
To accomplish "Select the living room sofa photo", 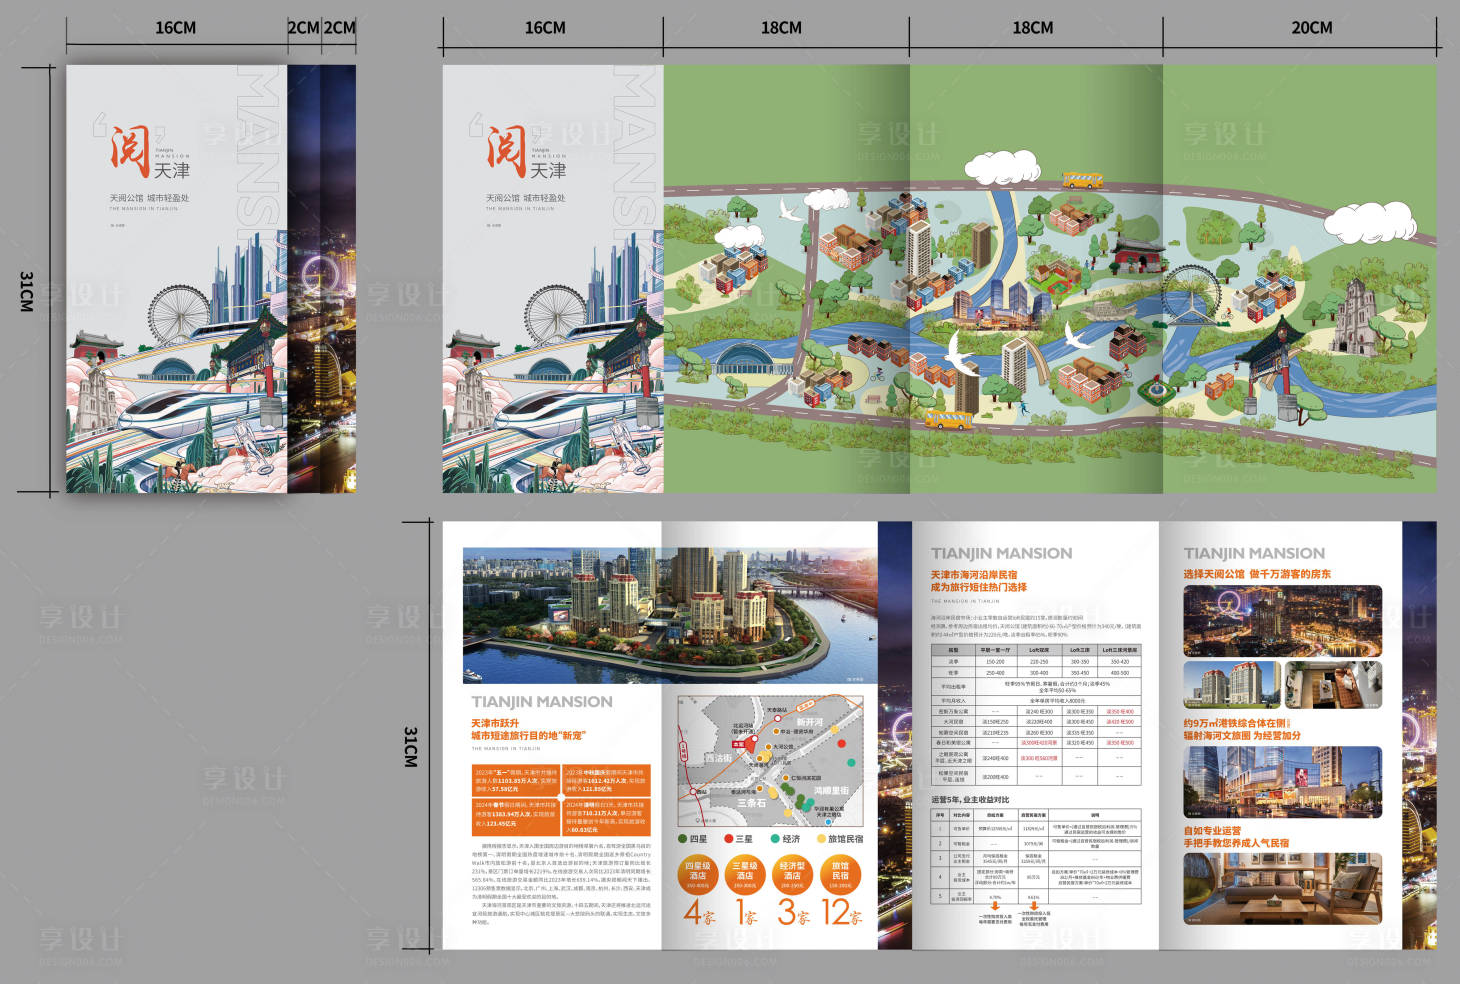I will click(1282, 888).
